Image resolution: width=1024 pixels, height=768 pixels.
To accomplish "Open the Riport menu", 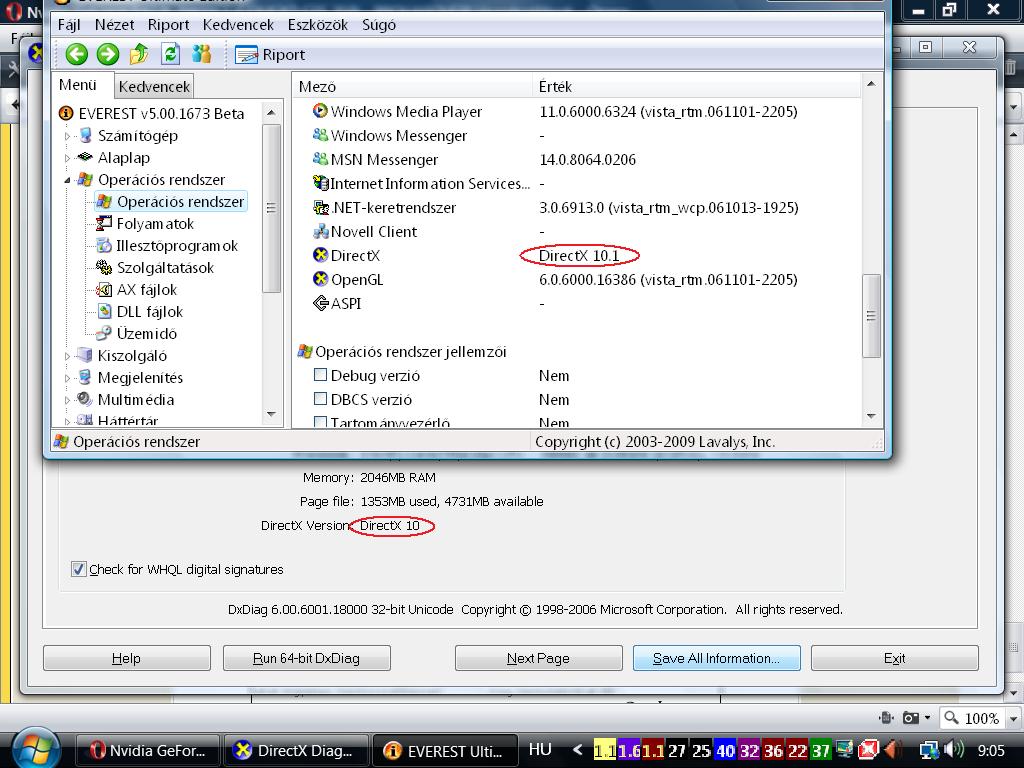I will pyautogui.click(x=168, y=25).
